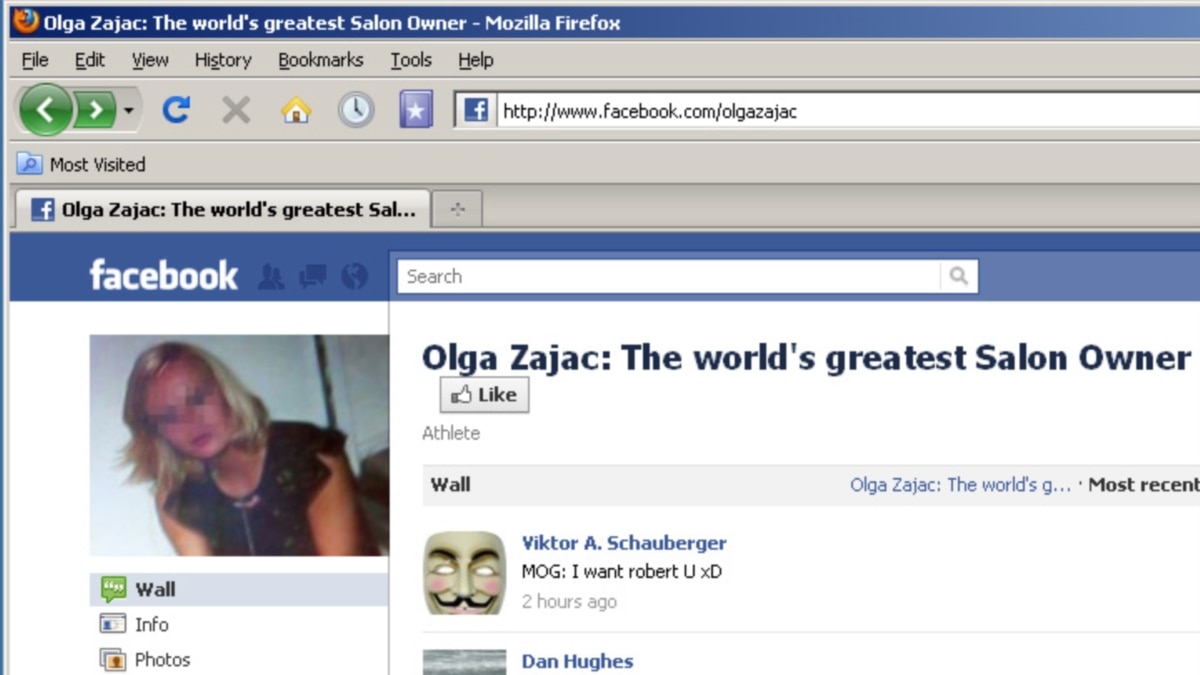
Task: Select Wall in the left sidebar
Action: [238, 590]
